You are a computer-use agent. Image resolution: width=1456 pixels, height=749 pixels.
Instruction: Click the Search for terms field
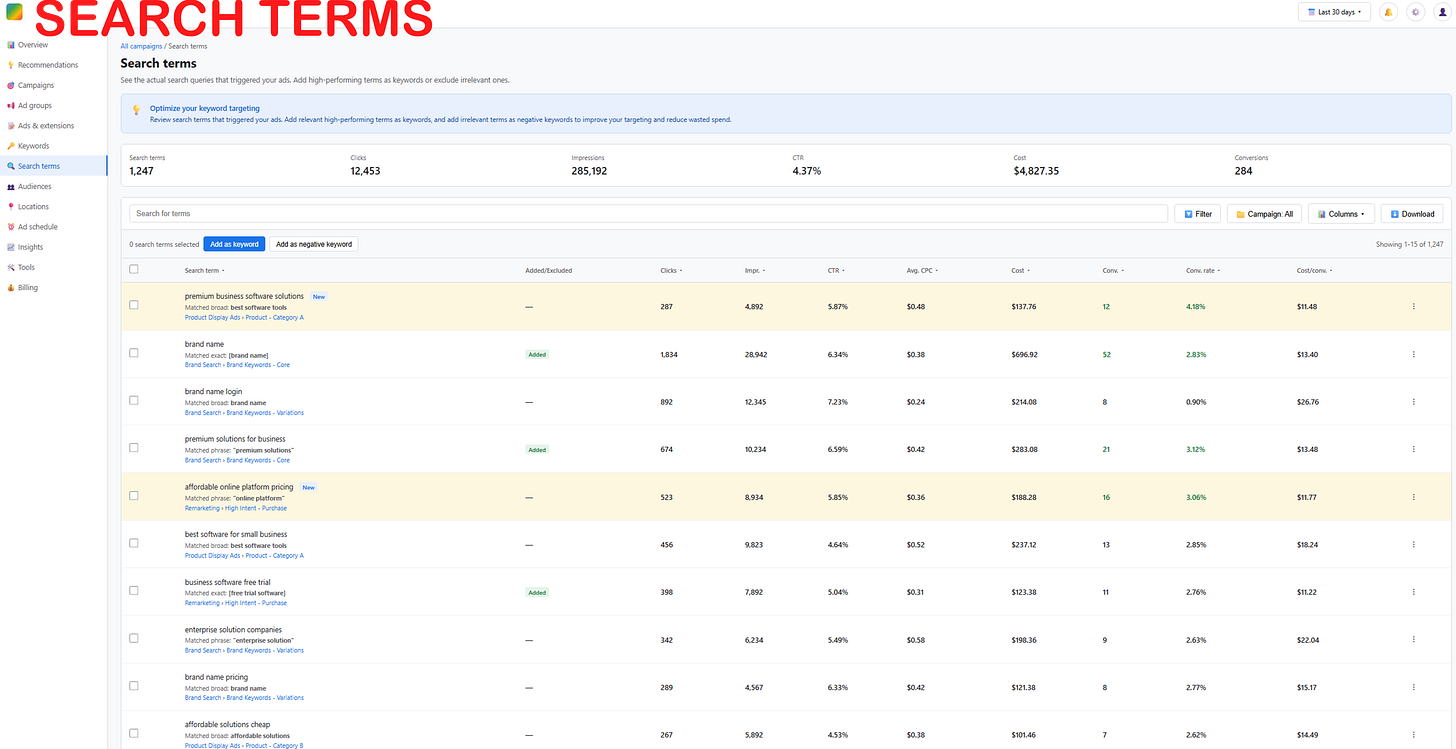(648, 214)
